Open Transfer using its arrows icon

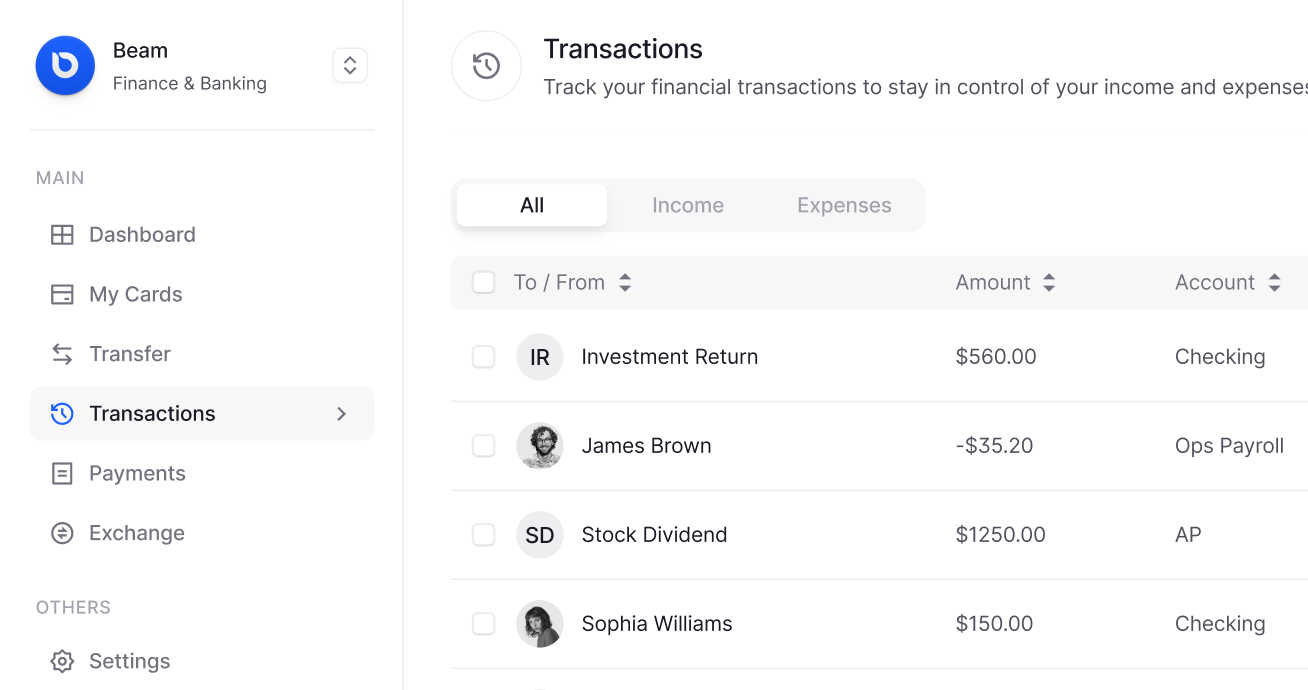coord(62,353)
